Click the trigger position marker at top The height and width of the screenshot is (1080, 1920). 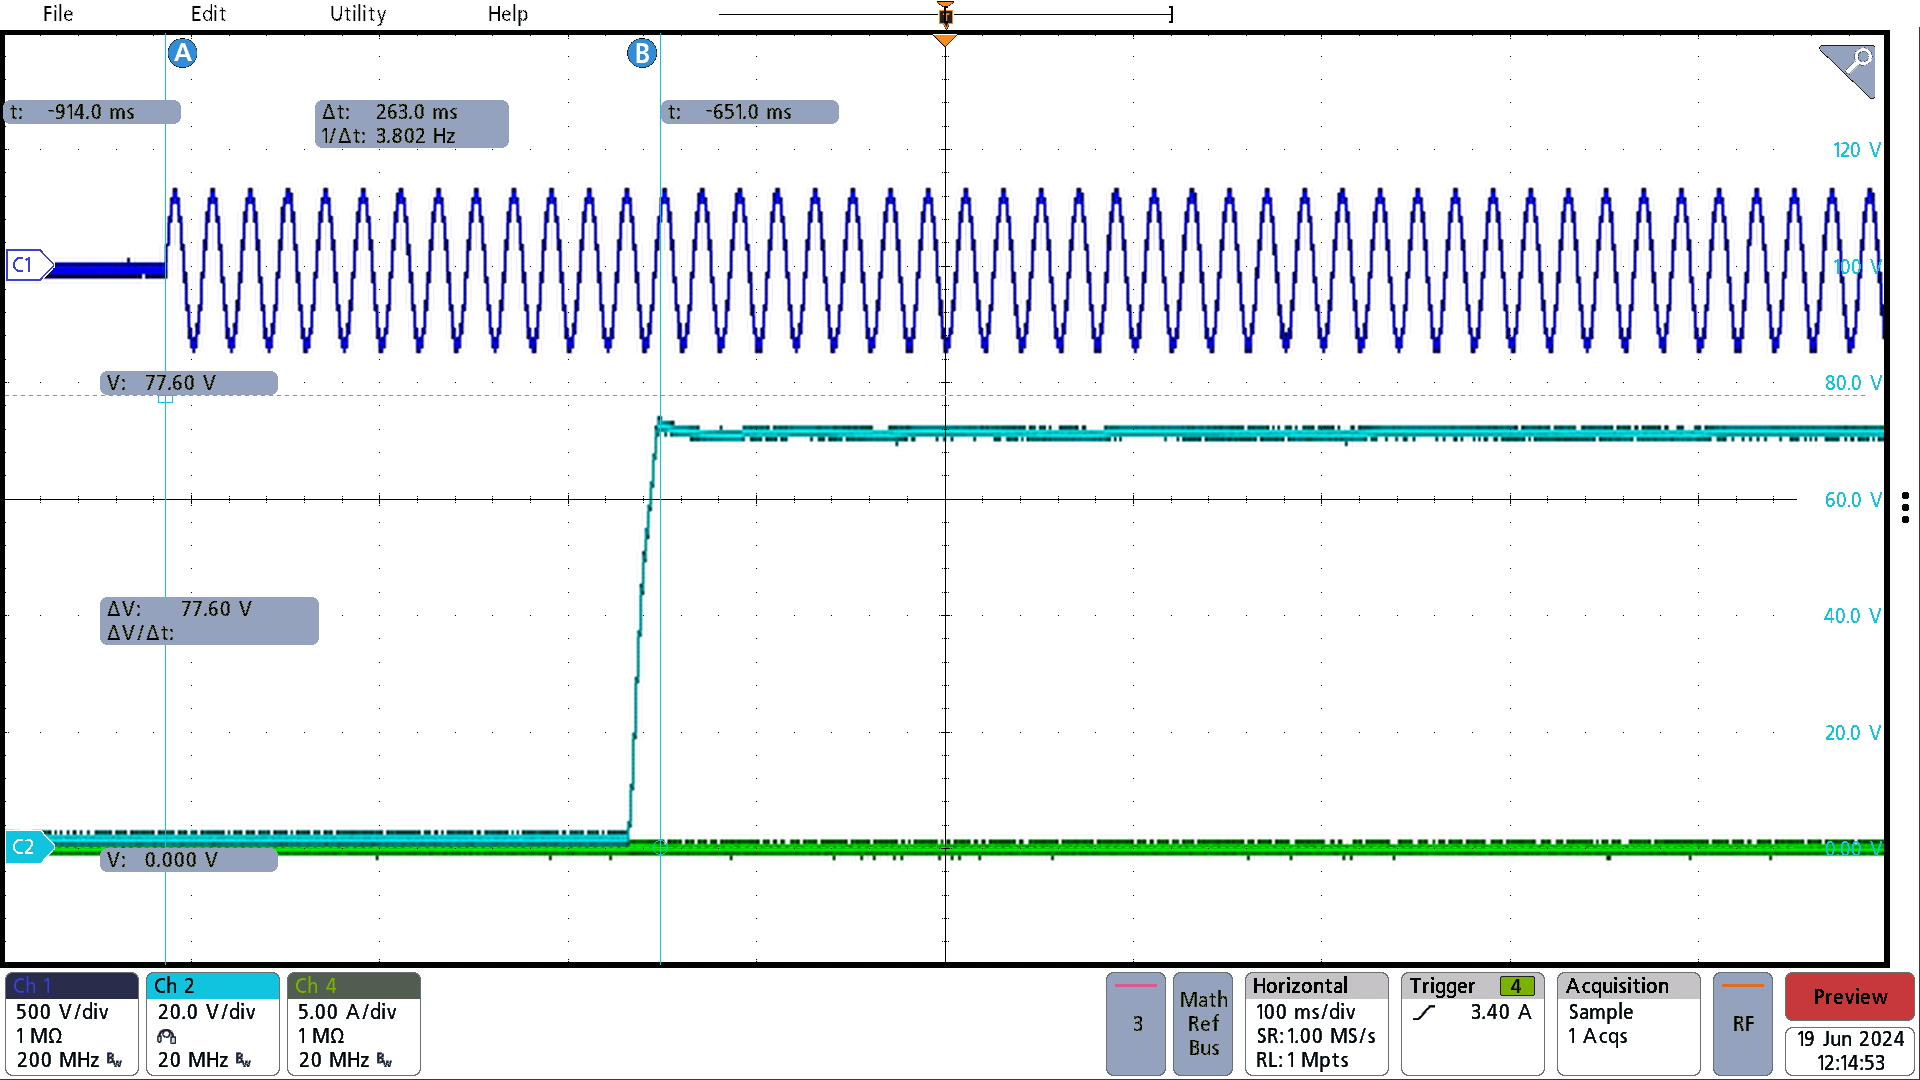point(945,14)
